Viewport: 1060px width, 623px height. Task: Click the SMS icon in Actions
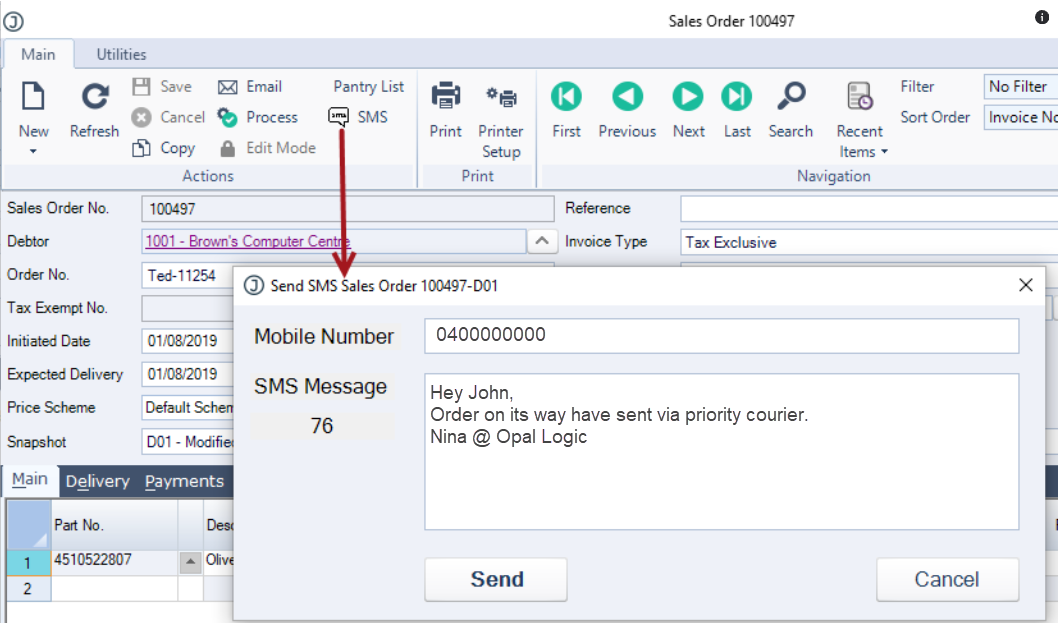pos(338,117)
